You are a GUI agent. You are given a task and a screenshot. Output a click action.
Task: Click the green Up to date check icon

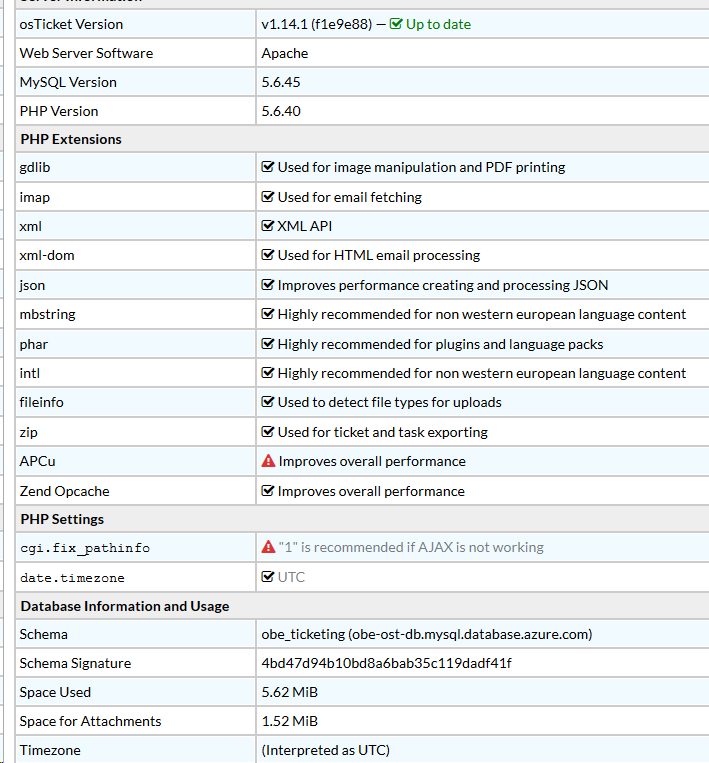(x=396, y=24)
